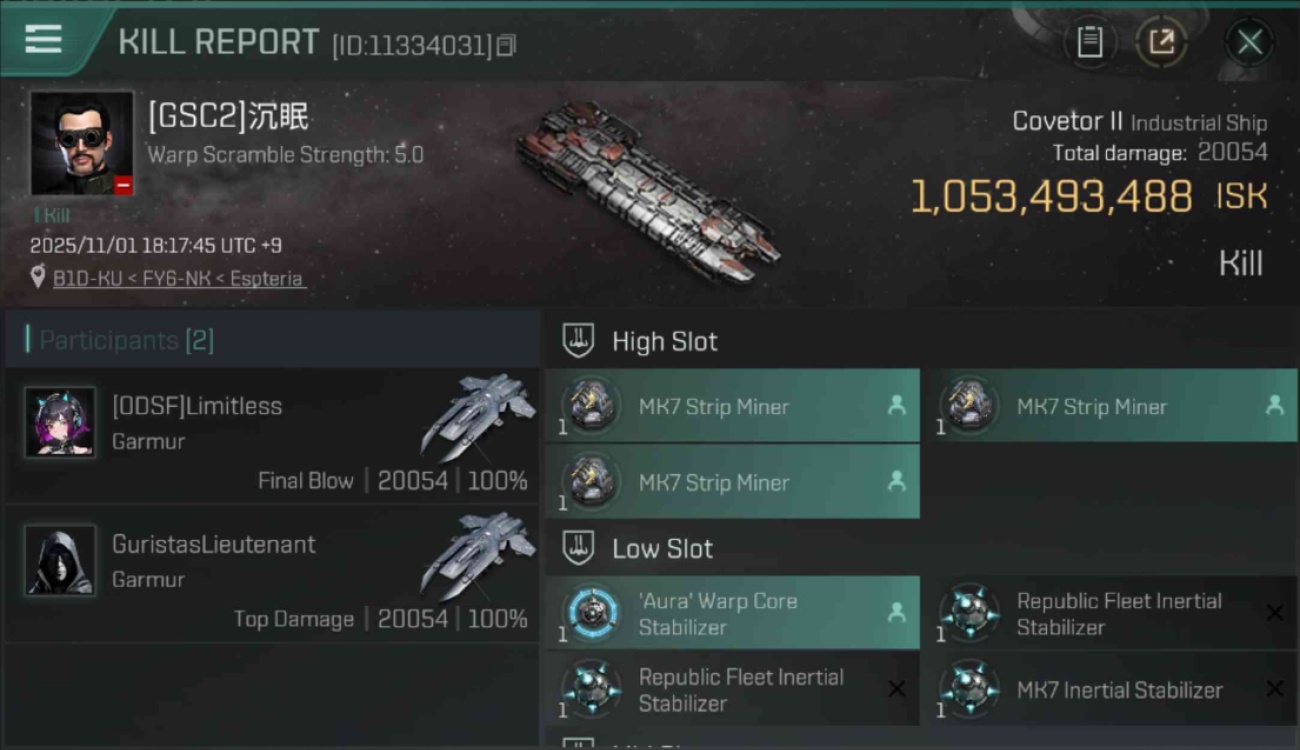
Task: Click GuristasLieutenant's hooded avatar
Action: tap(60, 560)
